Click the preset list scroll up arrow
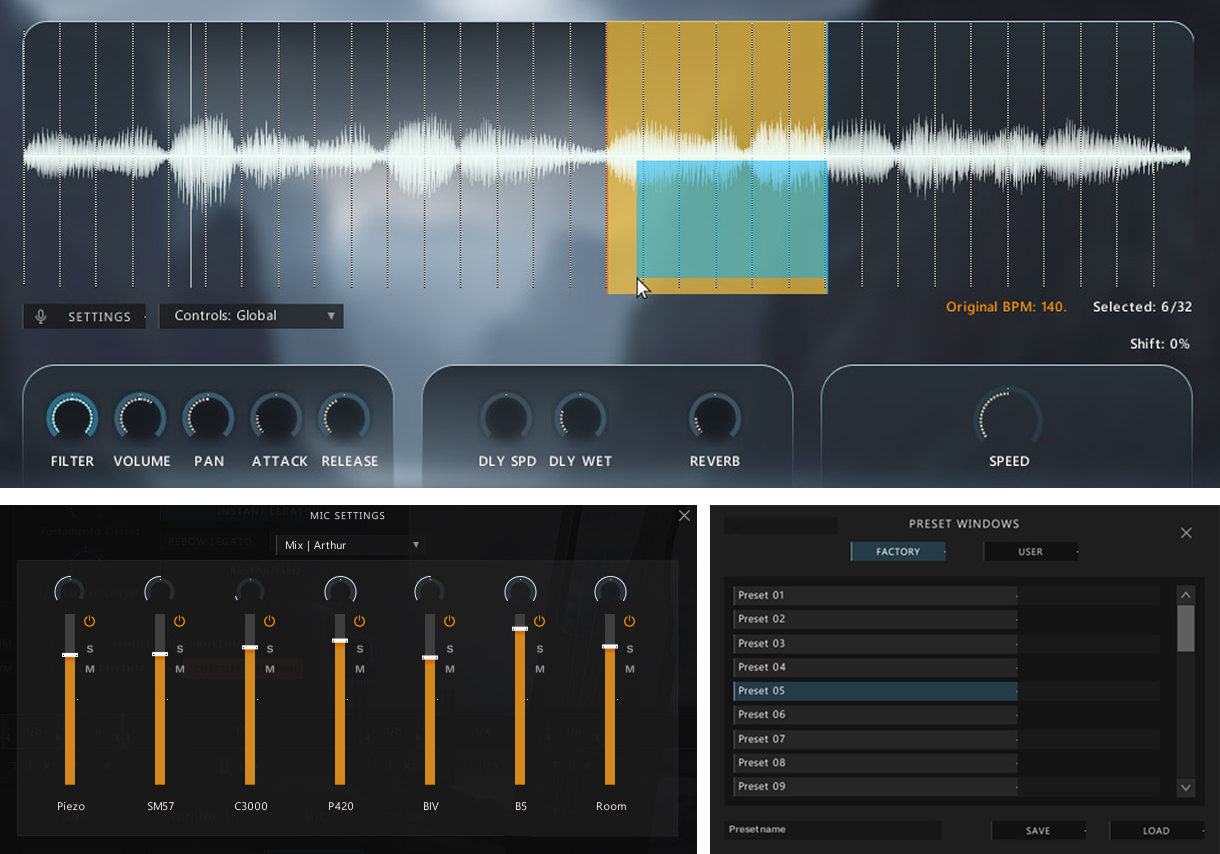The width and height of the screenshot is (1220, 854). point(1186,595)
